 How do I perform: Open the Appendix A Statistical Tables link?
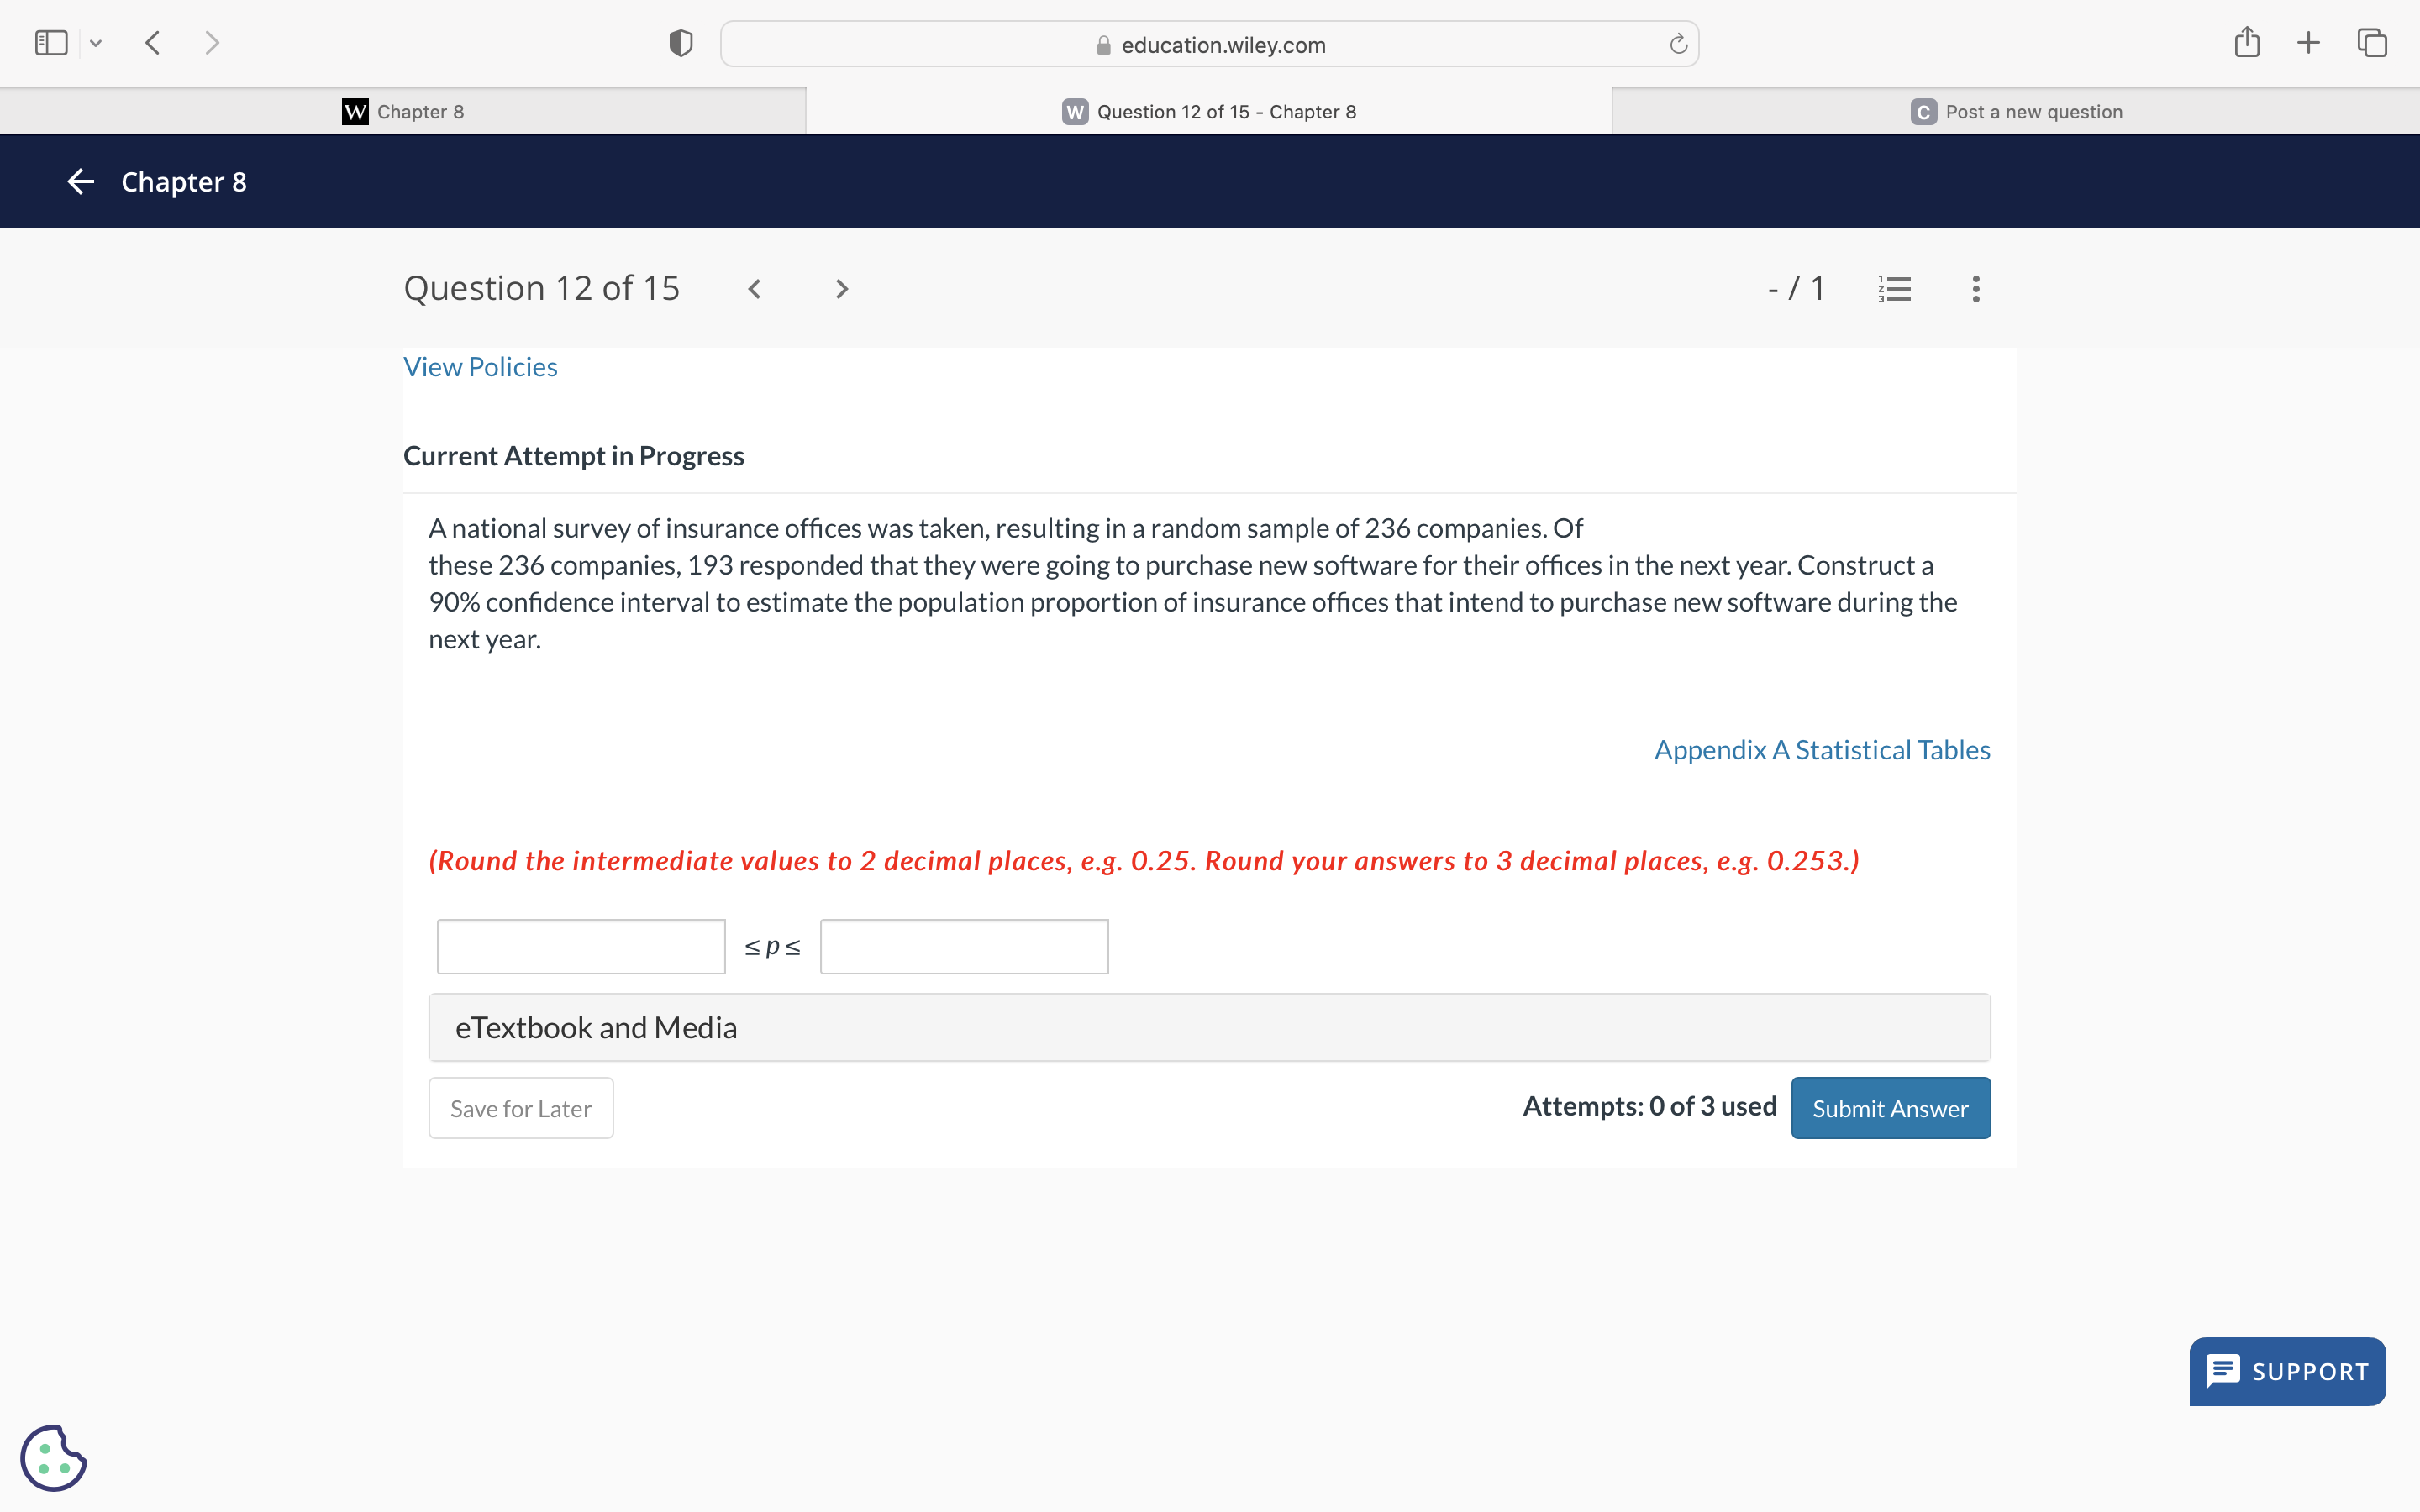point(1821,750)
